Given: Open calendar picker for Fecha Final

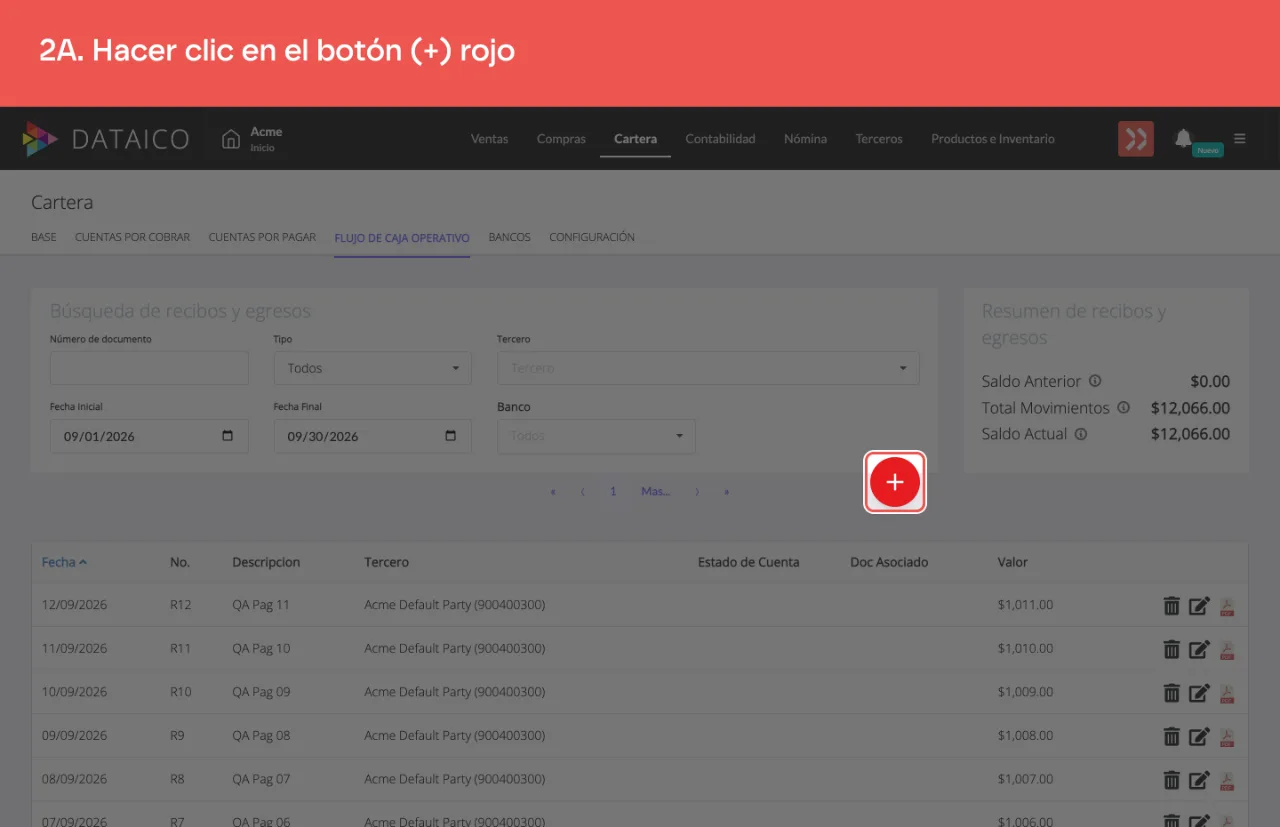Looking at the screenshot, I should pos(451,436).
